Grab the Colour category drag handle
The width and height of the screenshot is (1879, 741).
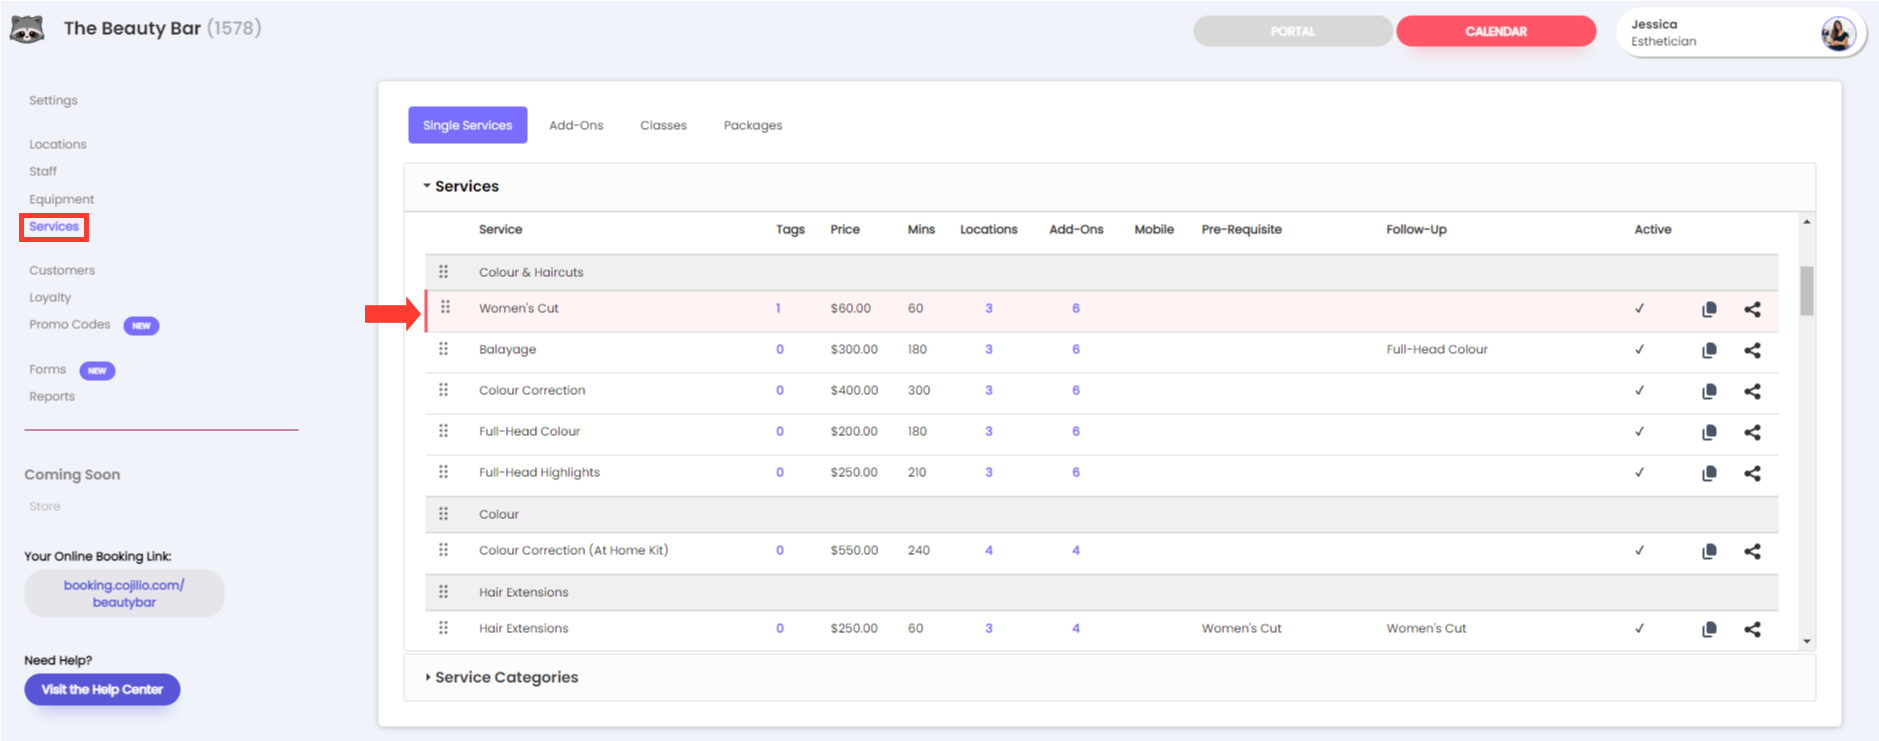tap(443, 513)
